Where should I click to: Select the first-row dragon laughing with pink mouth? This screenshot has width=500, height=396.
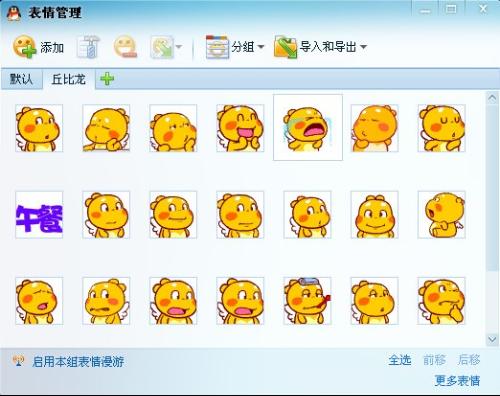pyautogui.click(x=240, y=128)
